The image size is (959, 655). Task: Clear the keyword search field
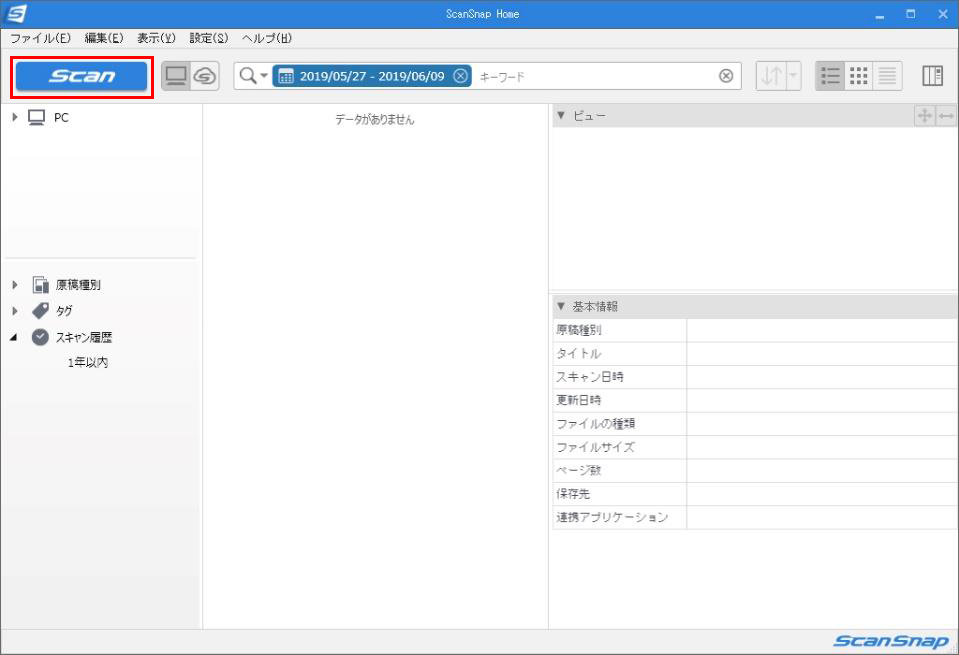point(726,76)
